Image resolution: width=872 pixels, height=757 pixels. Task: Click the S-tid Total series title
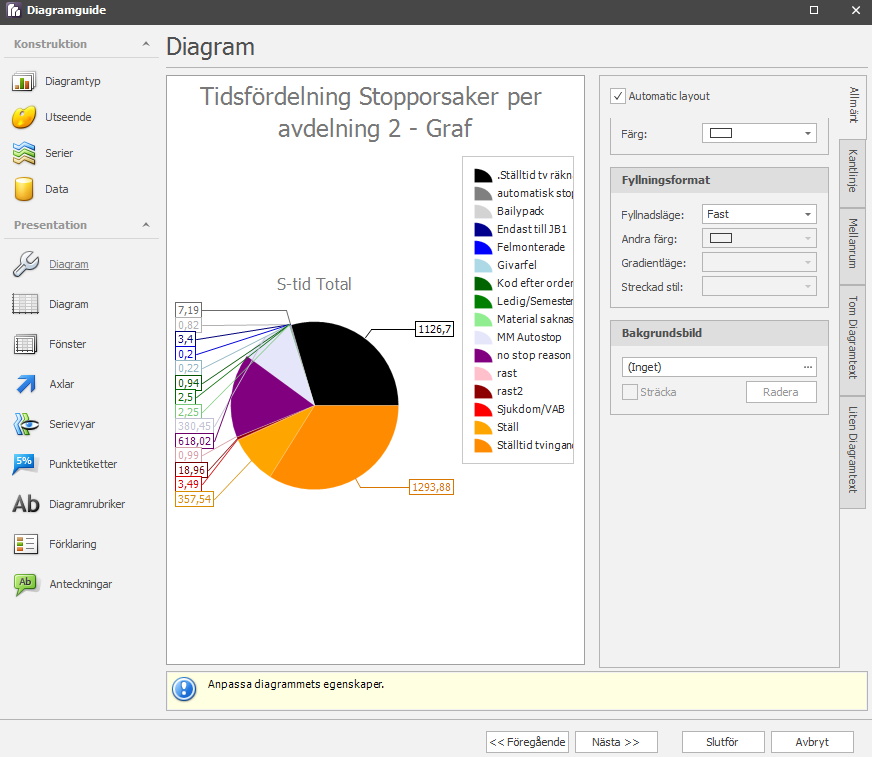[314, 284]
